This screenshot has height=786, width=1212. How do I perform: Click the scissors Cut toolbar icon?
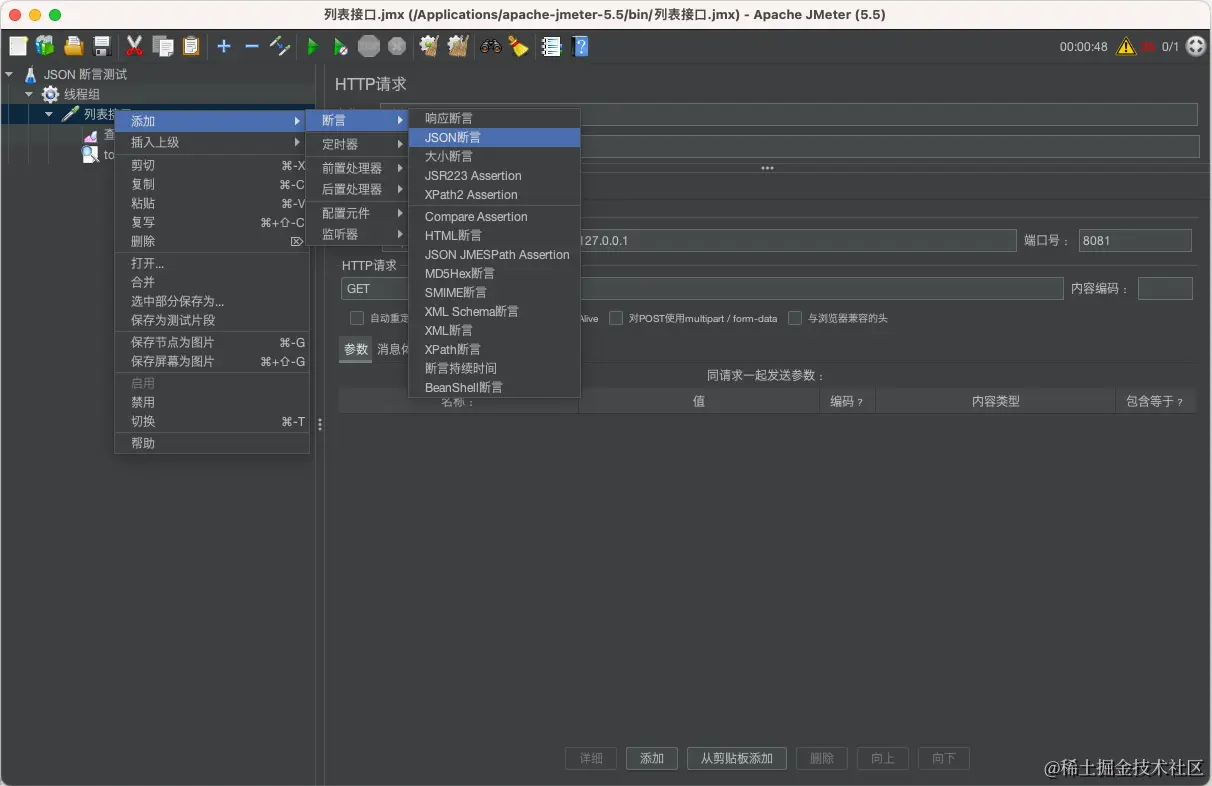click(135, 46)
